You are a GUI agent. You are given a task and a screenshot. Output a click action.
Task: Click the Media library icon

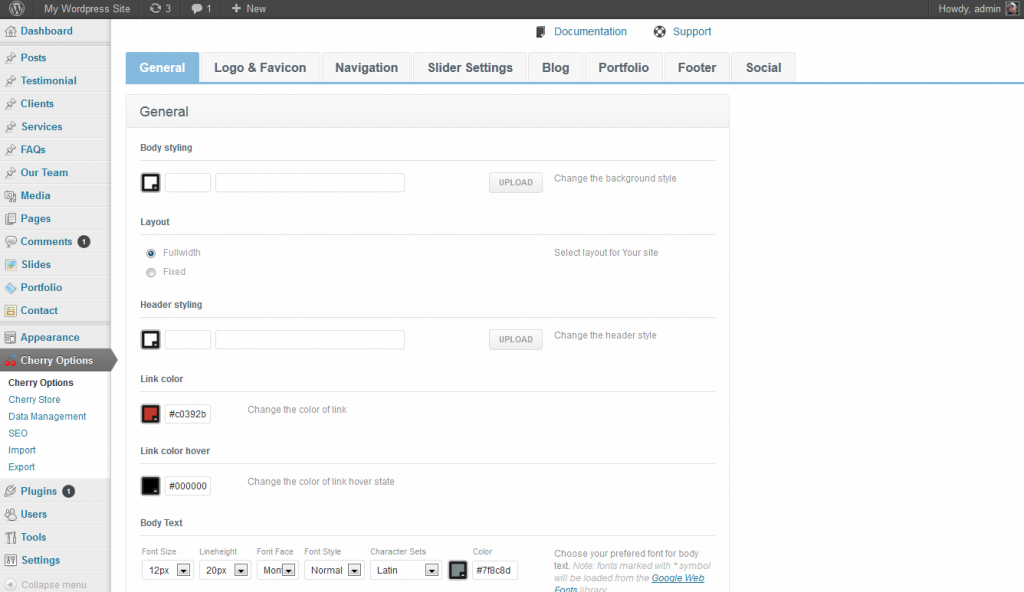point(10,195)
